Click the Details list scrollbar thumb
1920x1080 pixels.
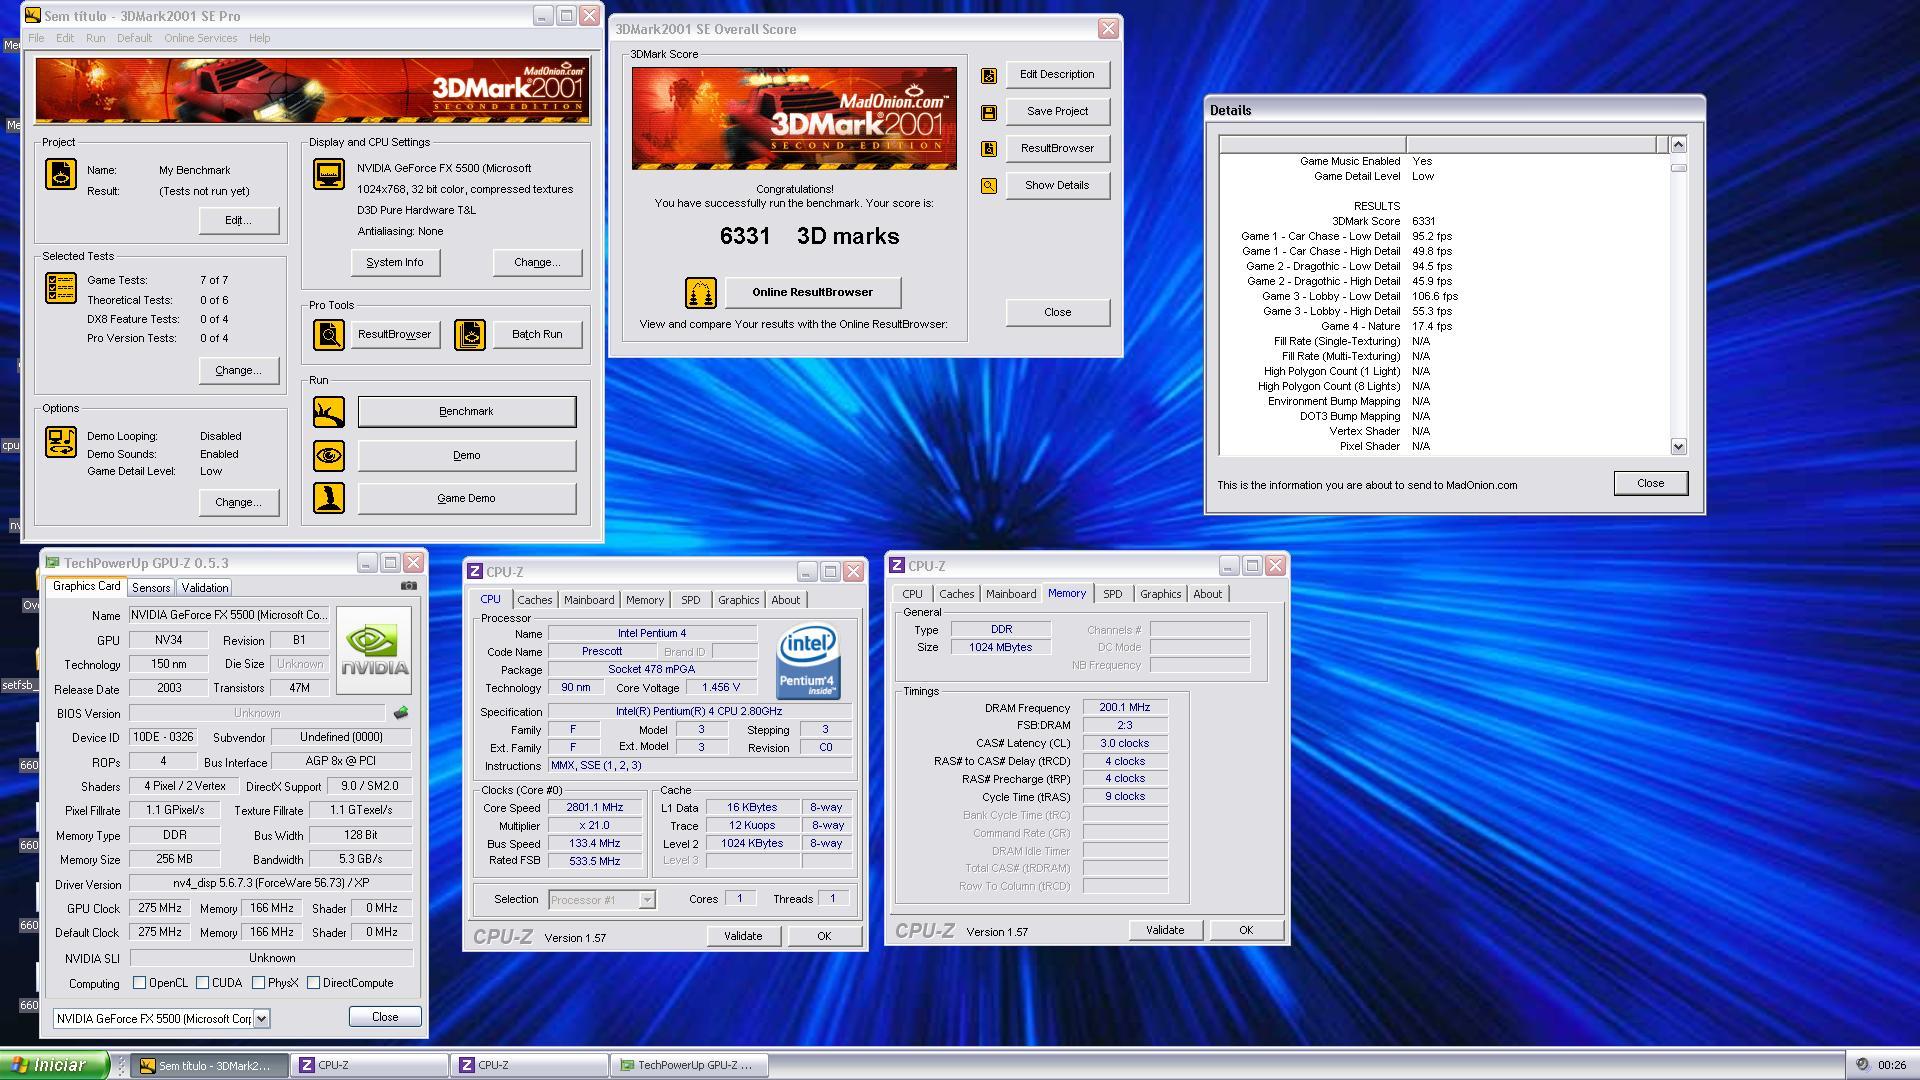coord(1678,168)
